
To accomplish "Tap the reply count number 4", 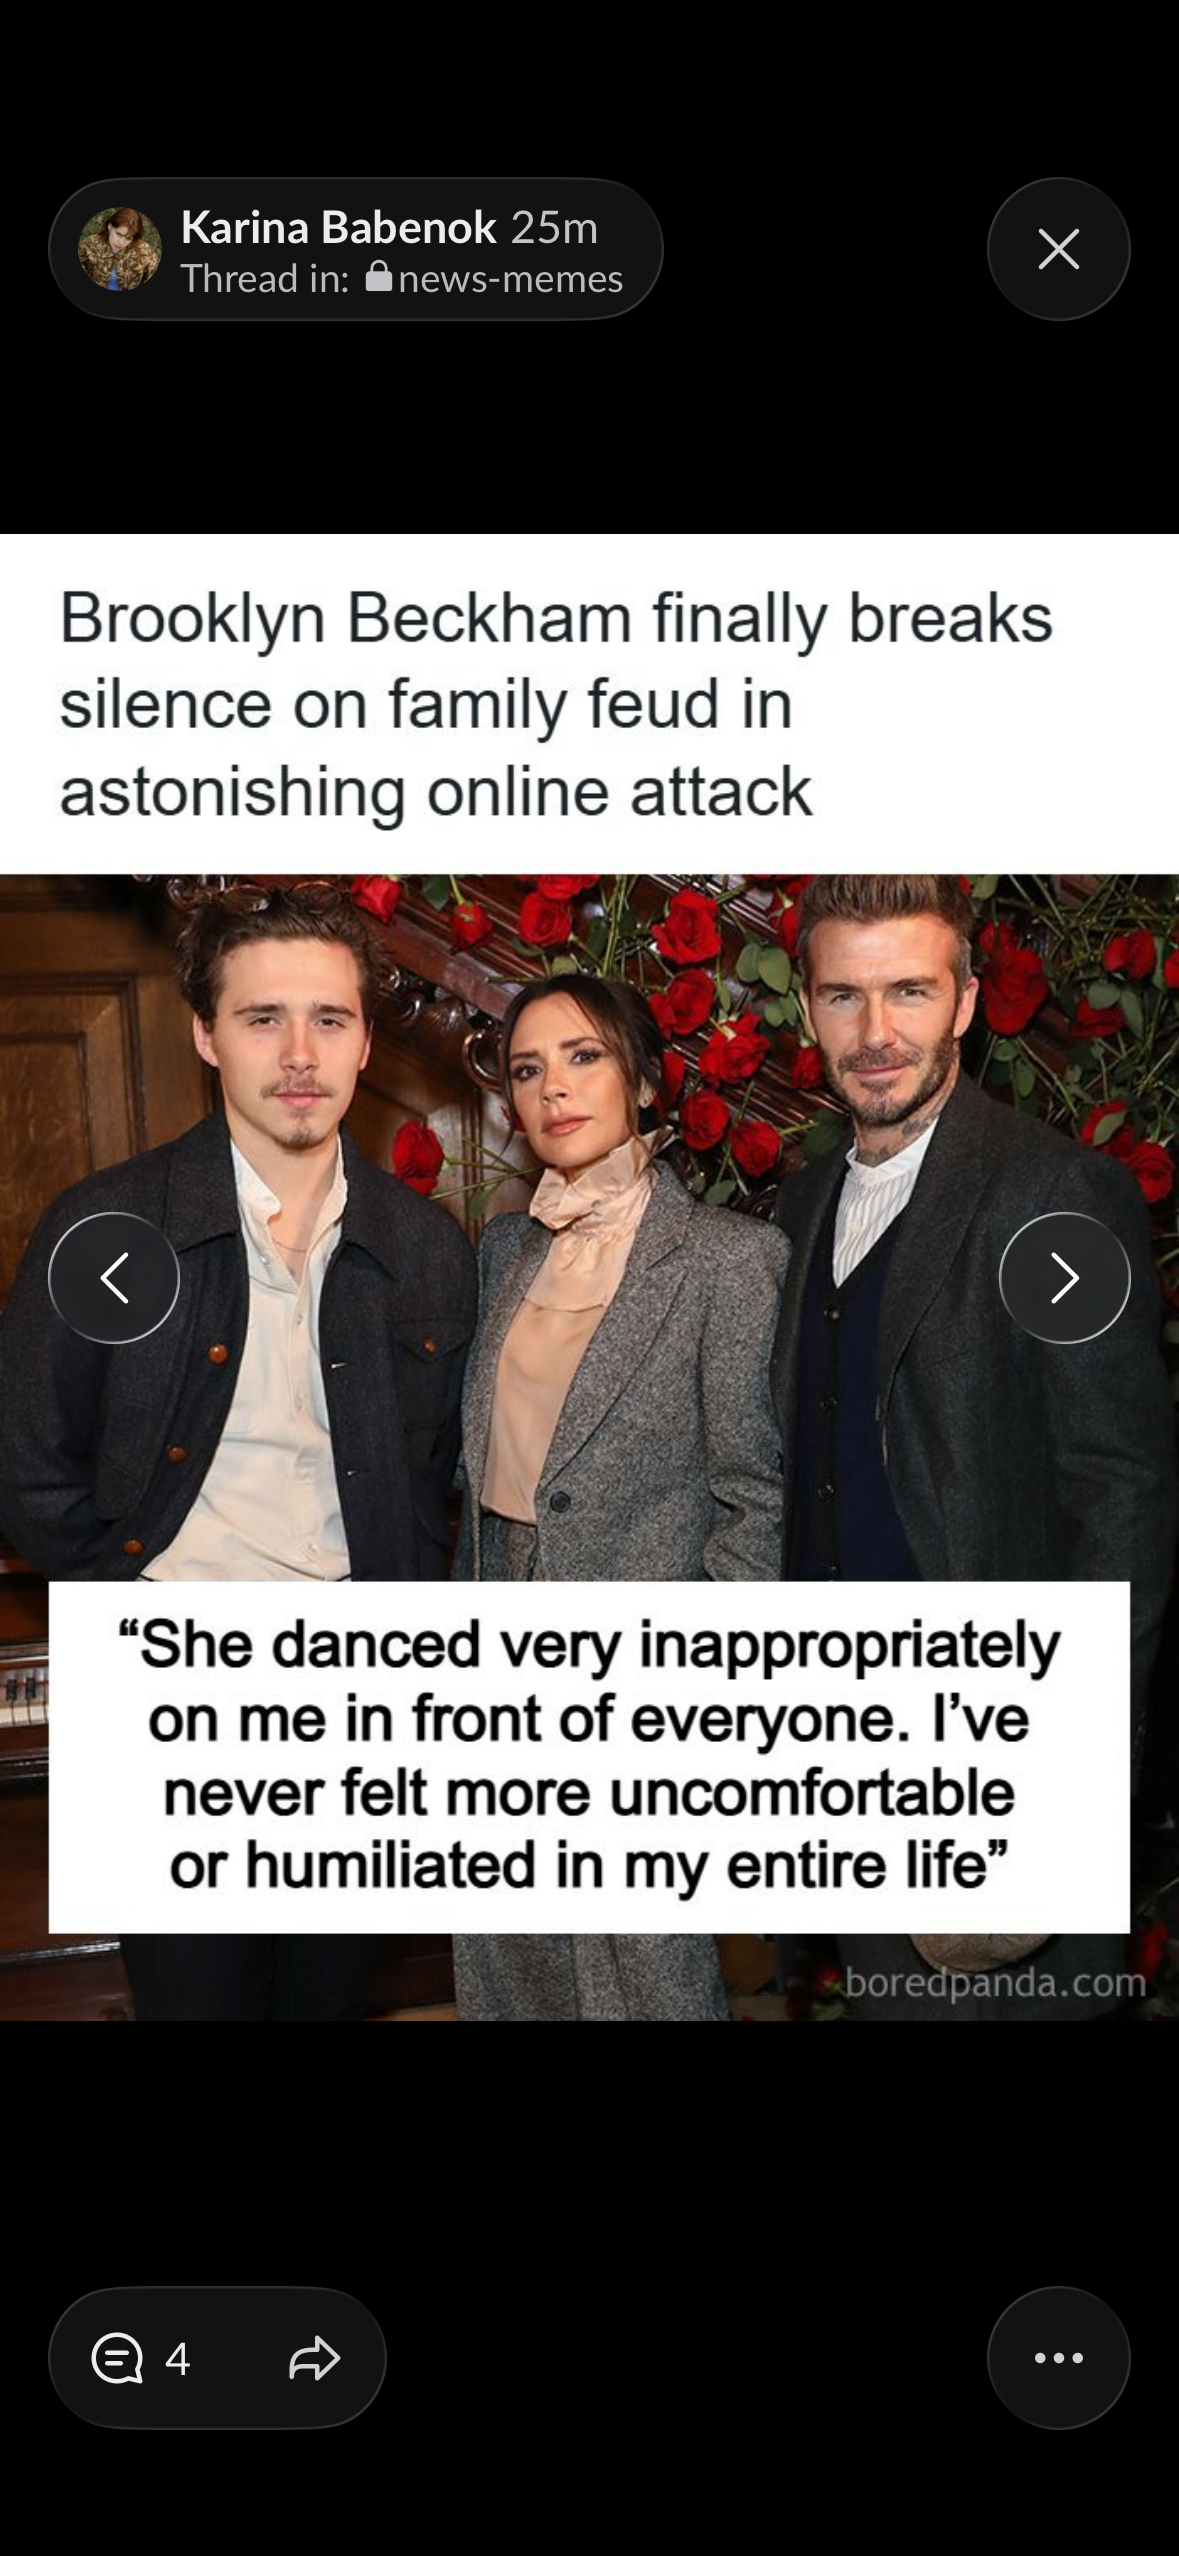I will (177, 2358).
